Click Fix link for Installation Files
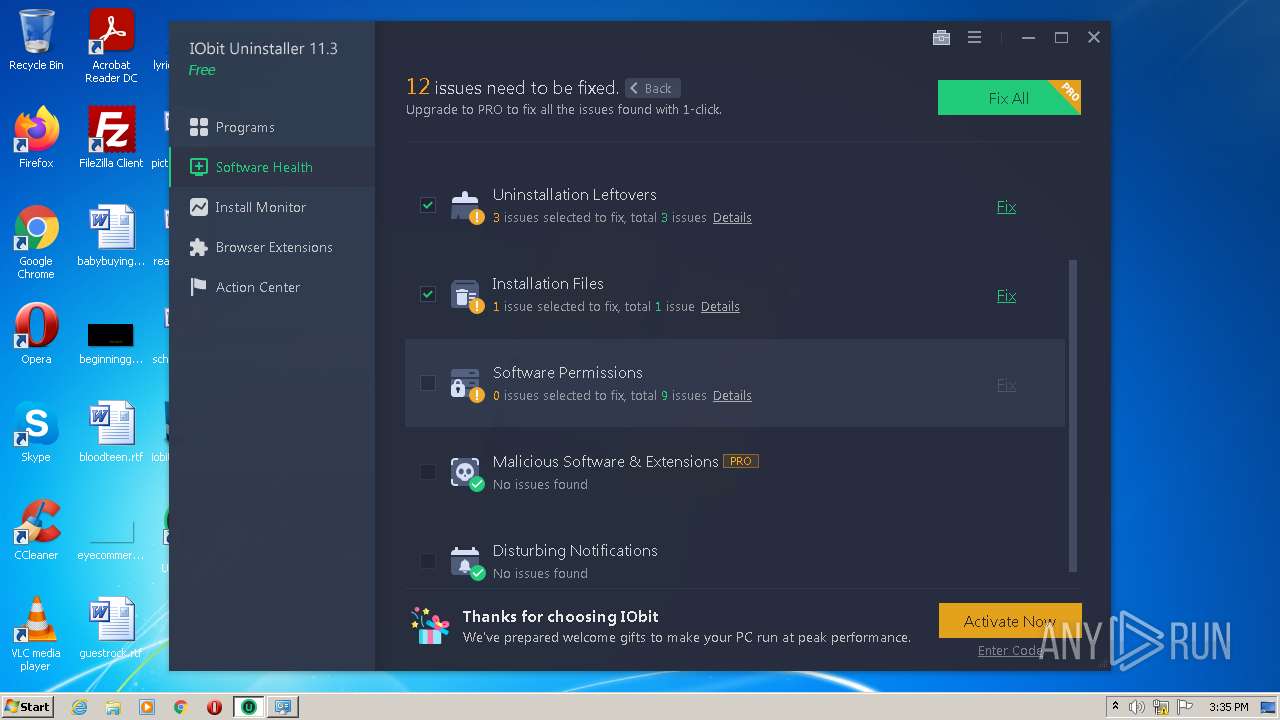1280x720 pixels. point(1006,296)
